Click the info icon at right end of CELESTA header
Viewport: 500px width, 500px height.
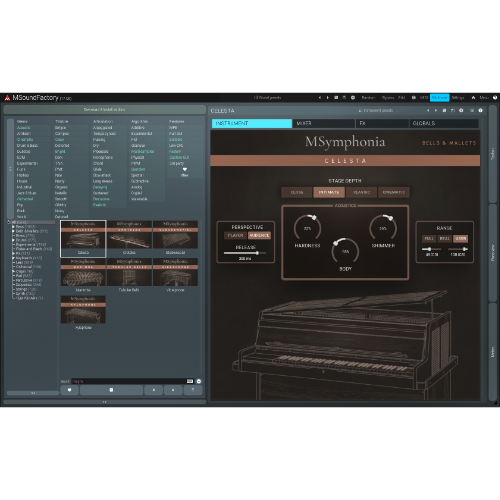coord(480,110)
